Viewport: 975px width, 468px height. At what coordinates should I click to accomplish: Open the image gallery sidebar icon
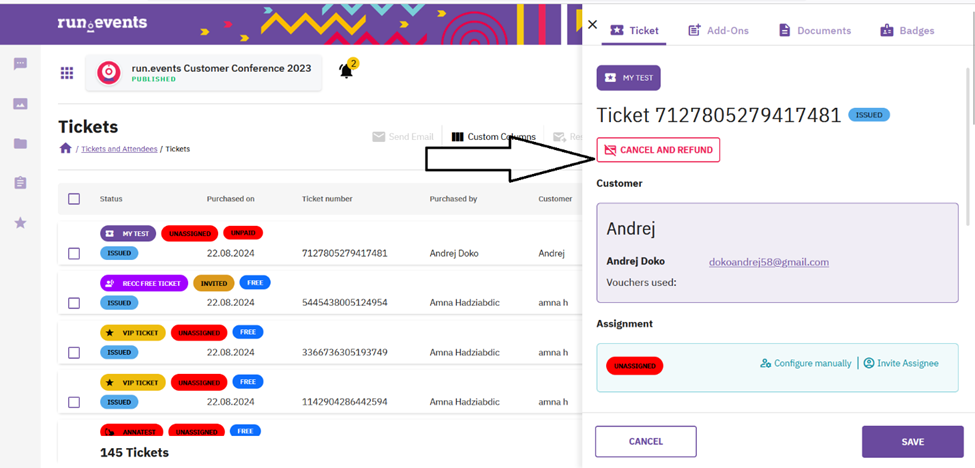point(21,104)
